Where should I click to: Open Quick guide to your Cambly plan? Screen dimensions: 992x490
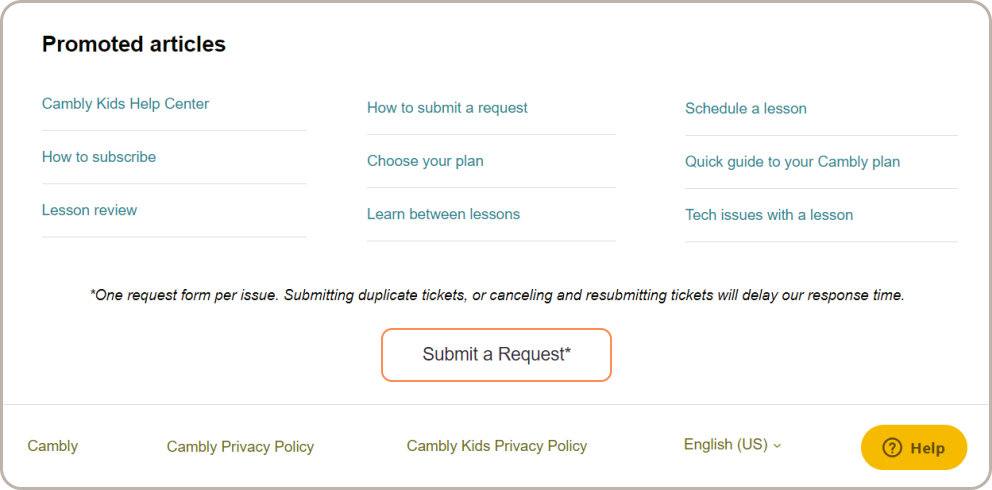click(x=792, y=162)
